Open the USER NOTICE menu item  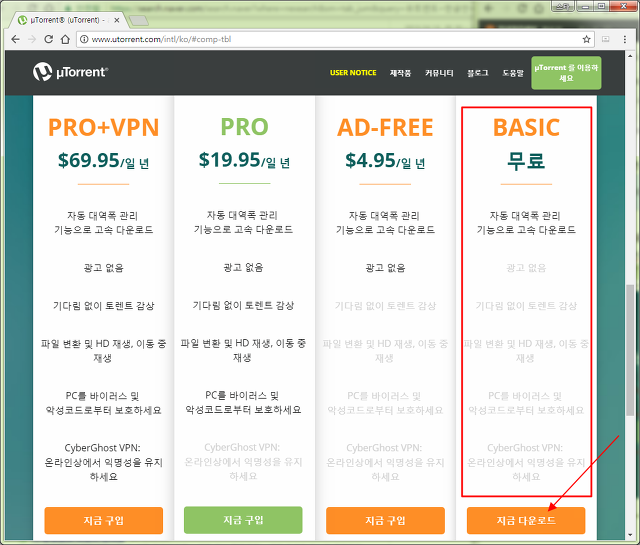click(x=353, y=73)
